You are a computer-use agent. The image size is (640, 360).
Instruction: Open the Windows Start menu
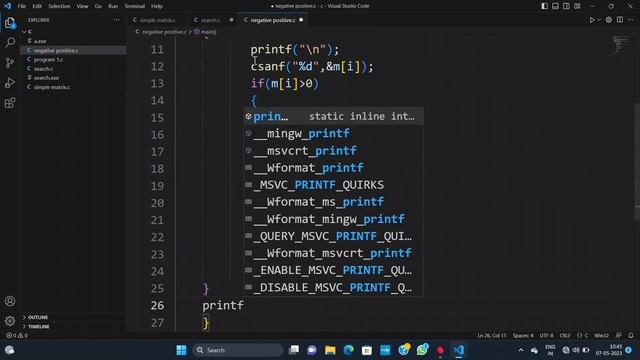pyautogui.click(x=181, y=350)
